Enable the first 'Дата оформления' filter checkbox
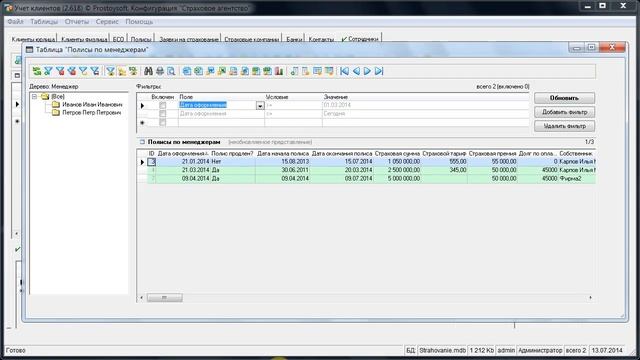This screenshot has height=360, width=640. coord(162,105)
